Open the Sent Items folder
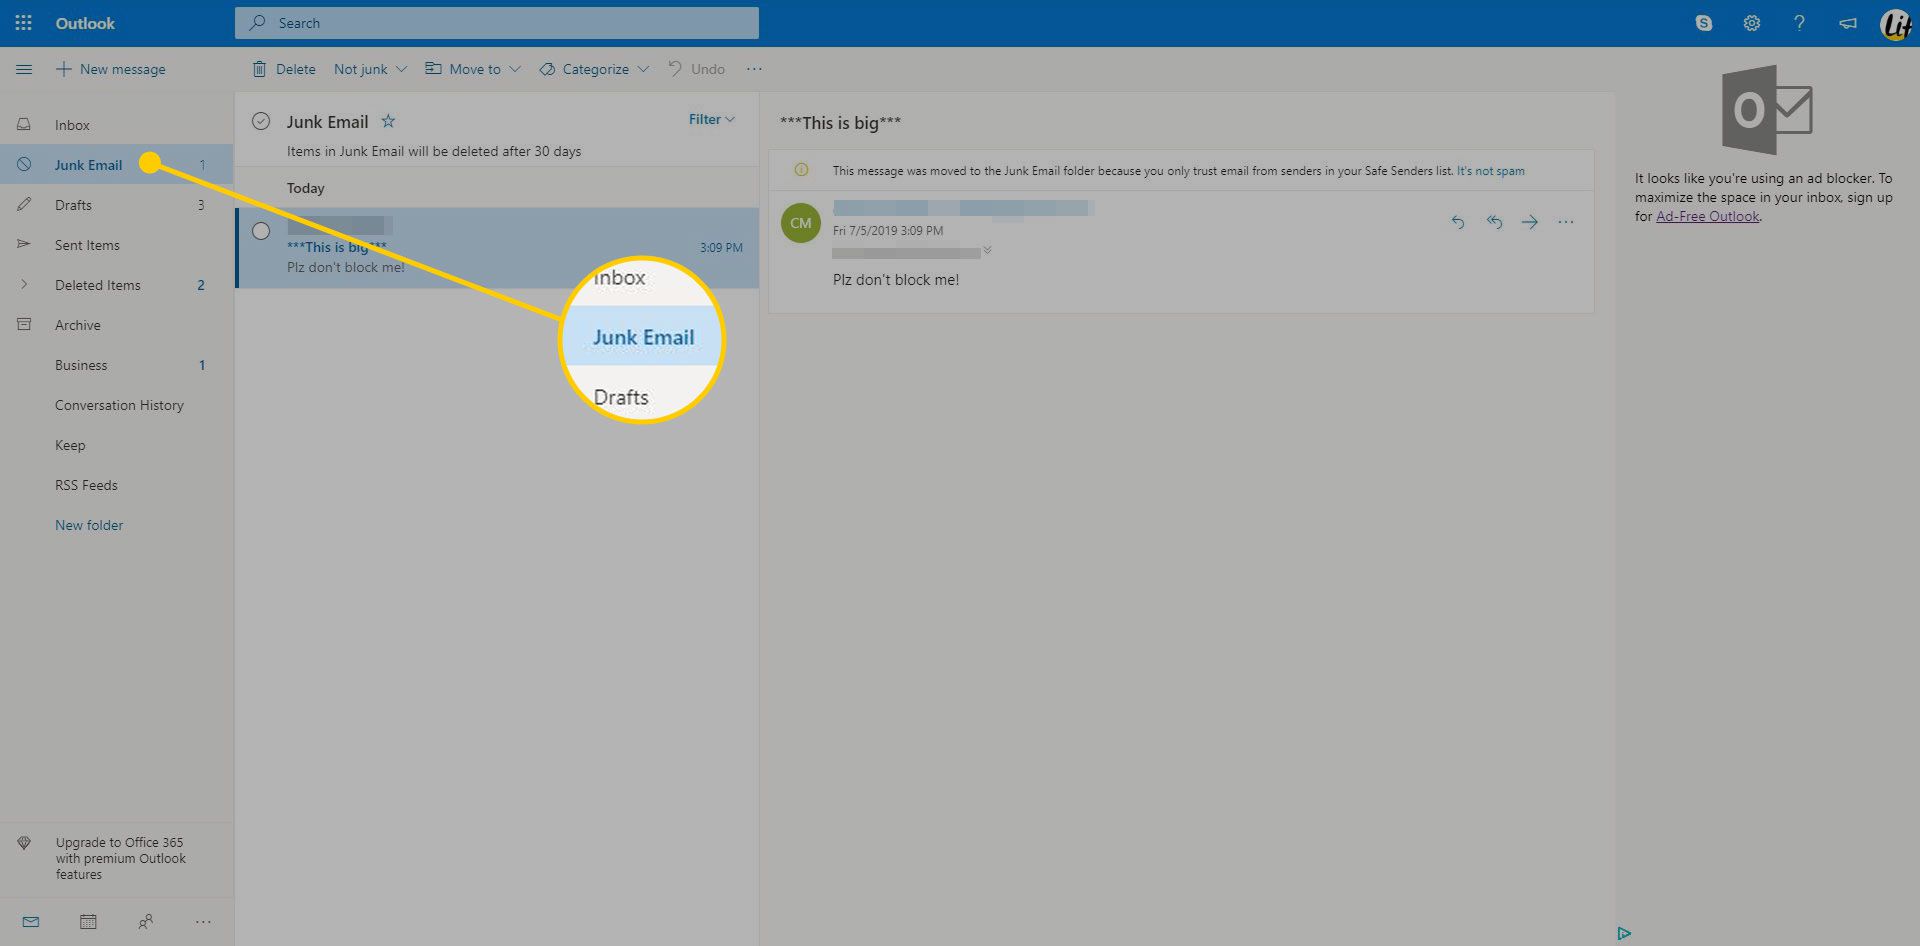The width and height of the screenshot is (1920, 946). [116, 245]
